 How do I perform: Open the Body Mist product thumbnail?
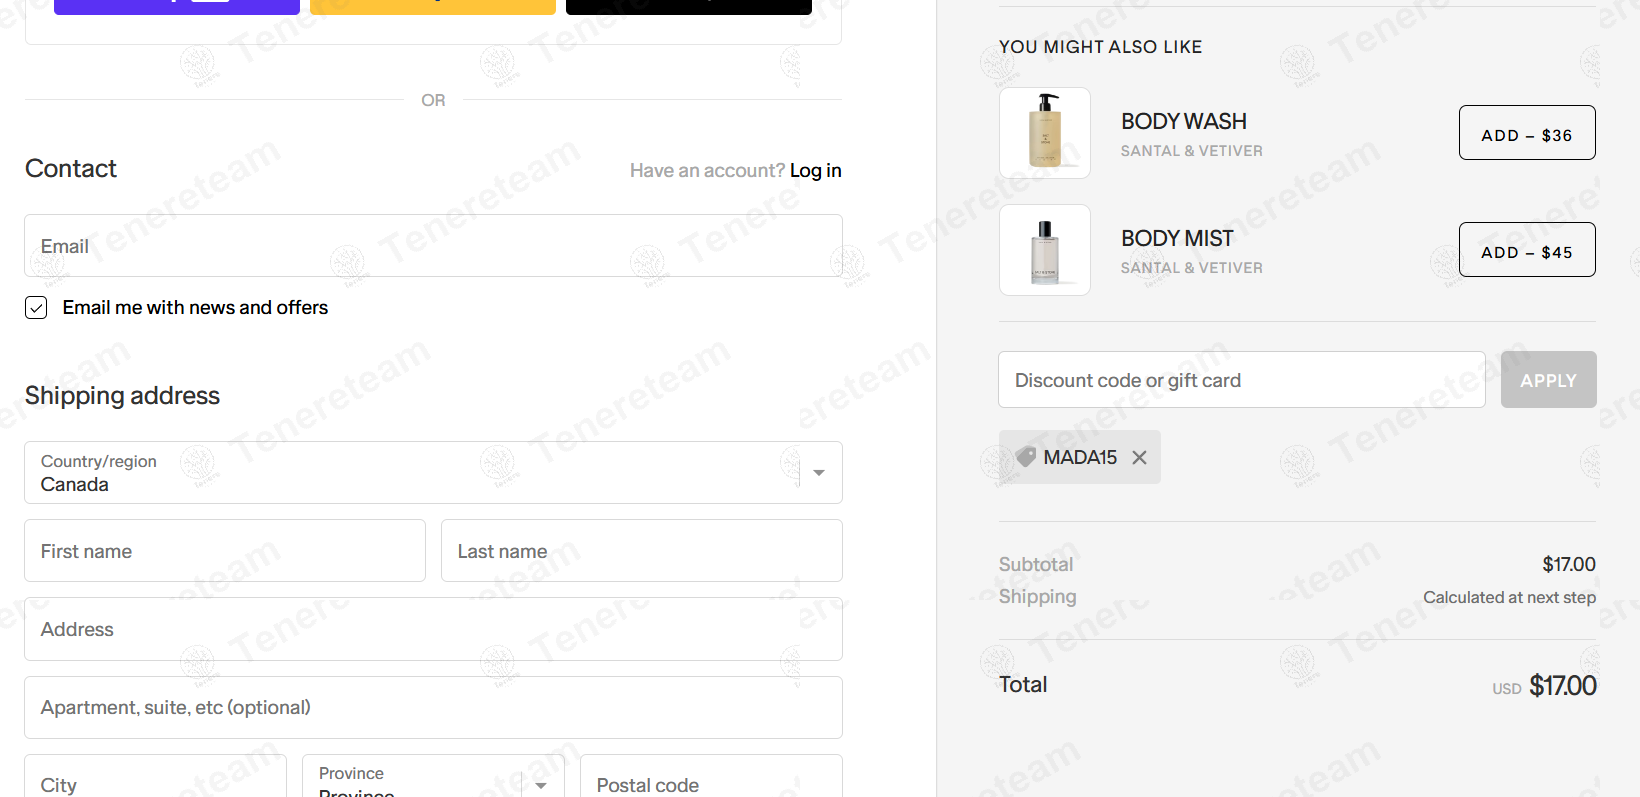coord(1044,250)
